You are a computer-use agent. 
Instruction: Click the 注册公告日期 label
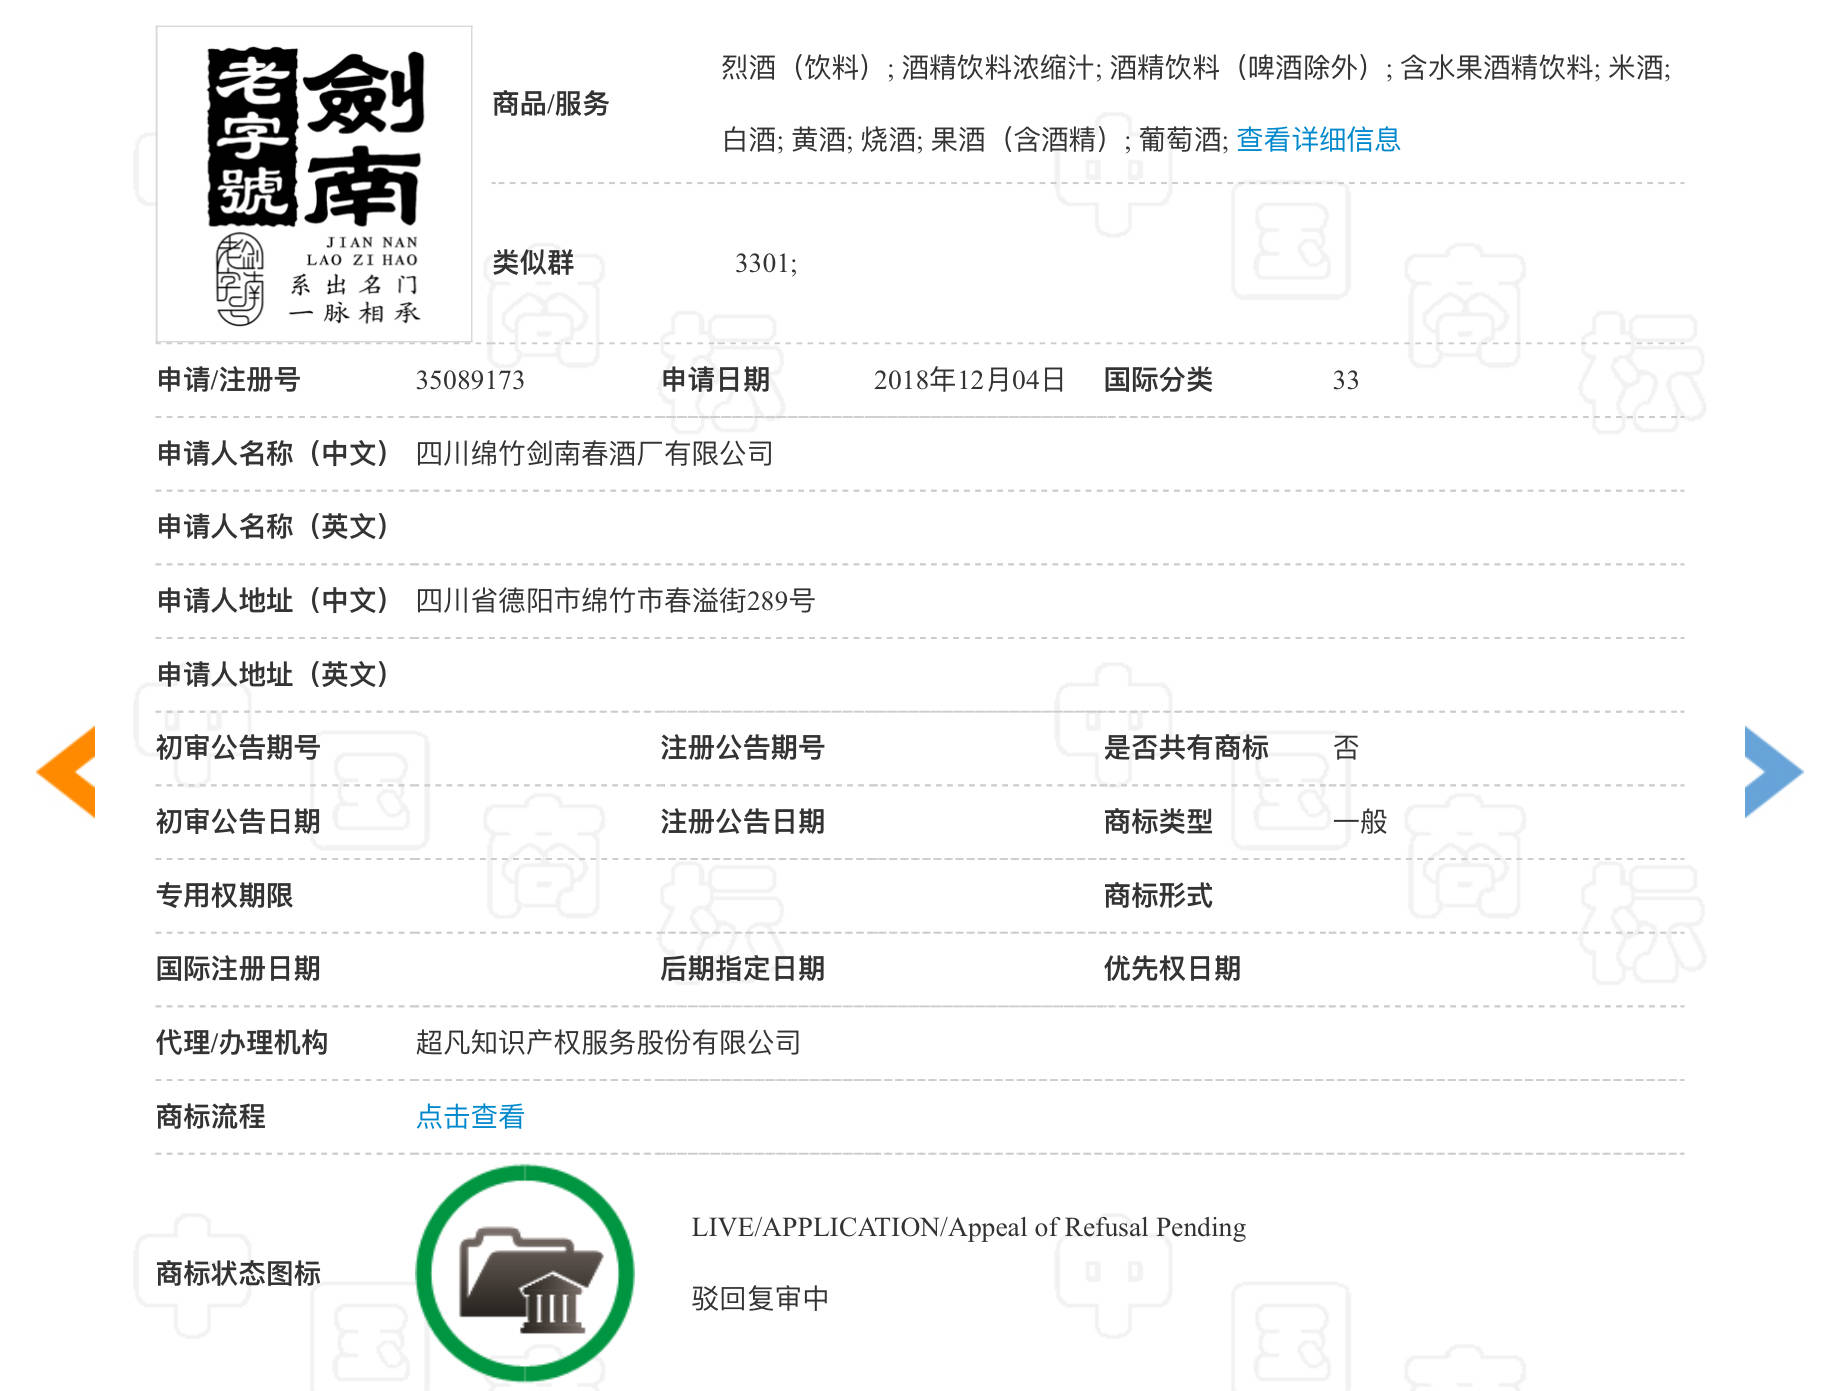pos(742,822)
